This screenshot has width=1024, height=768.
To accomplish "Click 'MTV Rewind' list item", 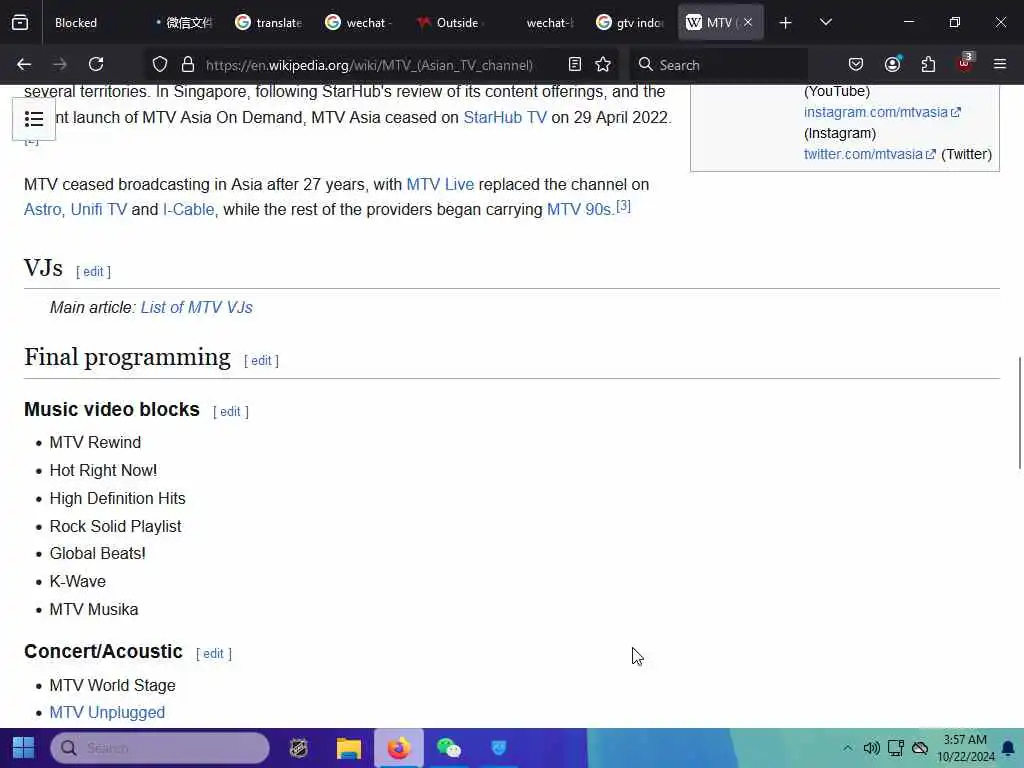I will pyautogui.click(x=95, y=443).
